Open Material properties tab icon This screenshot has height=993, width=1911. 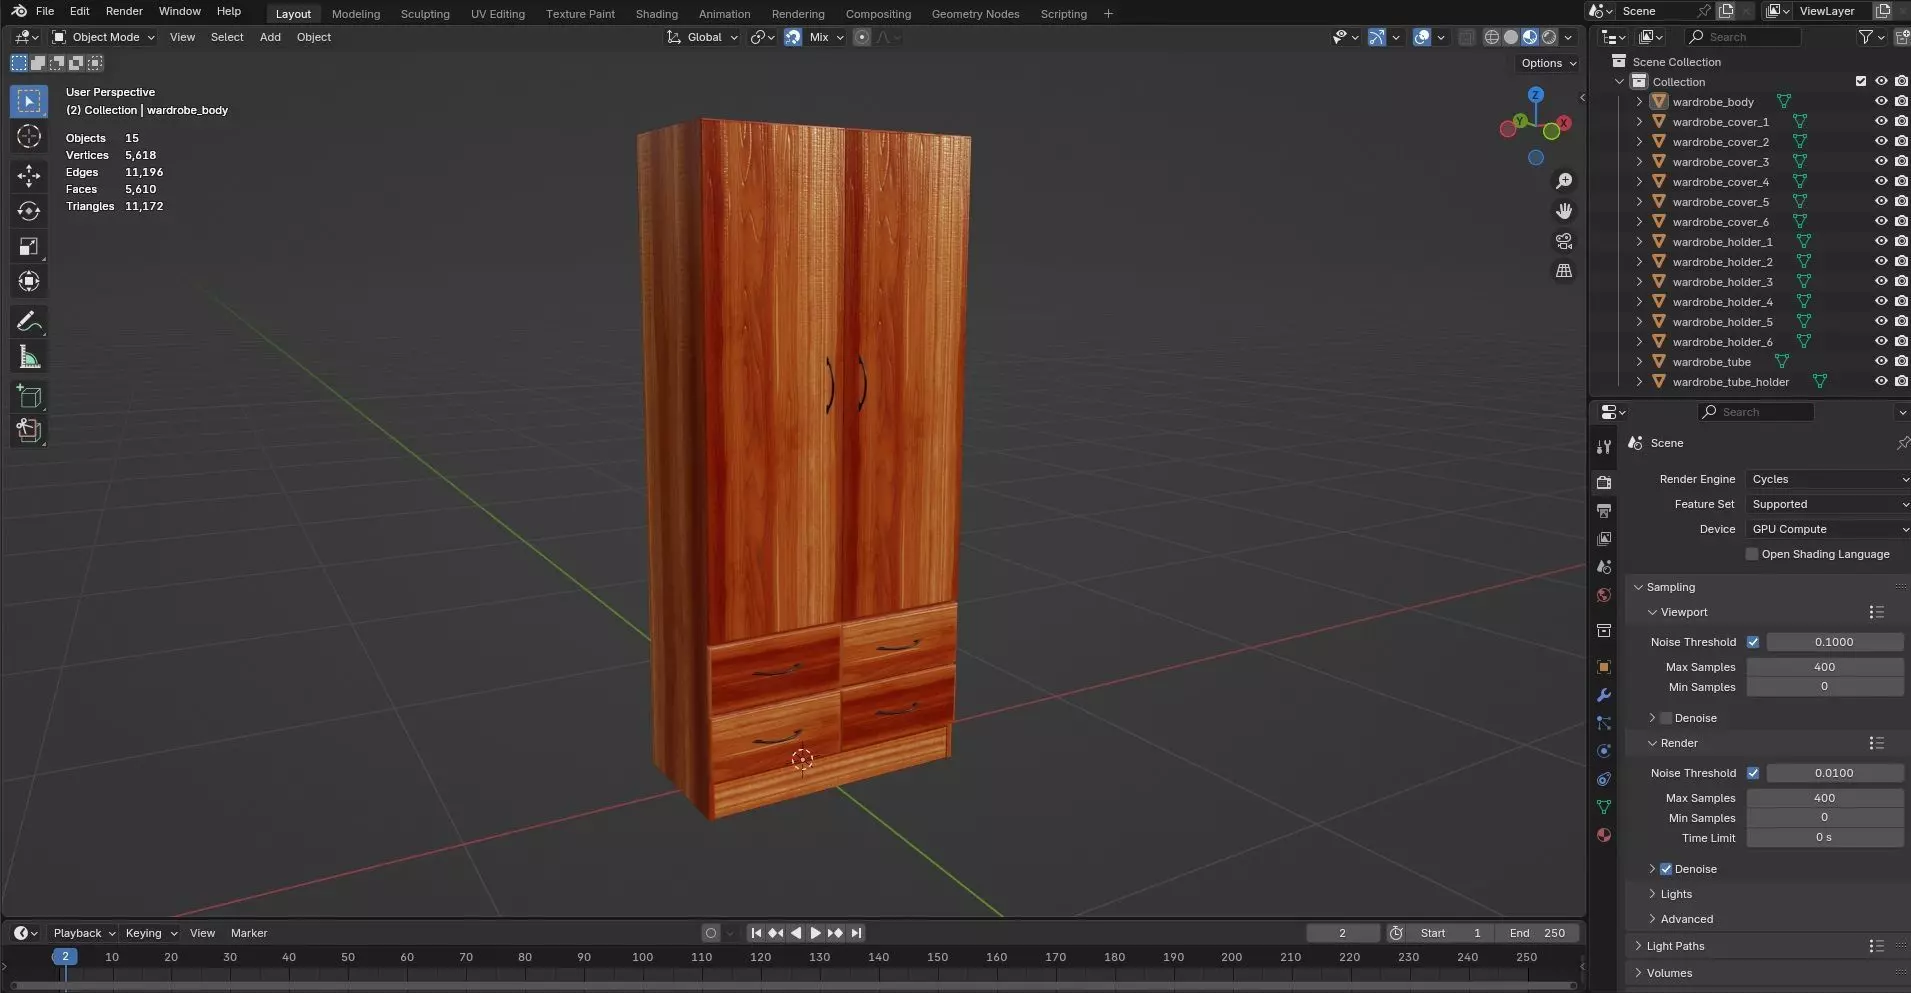coord(1604,835)
